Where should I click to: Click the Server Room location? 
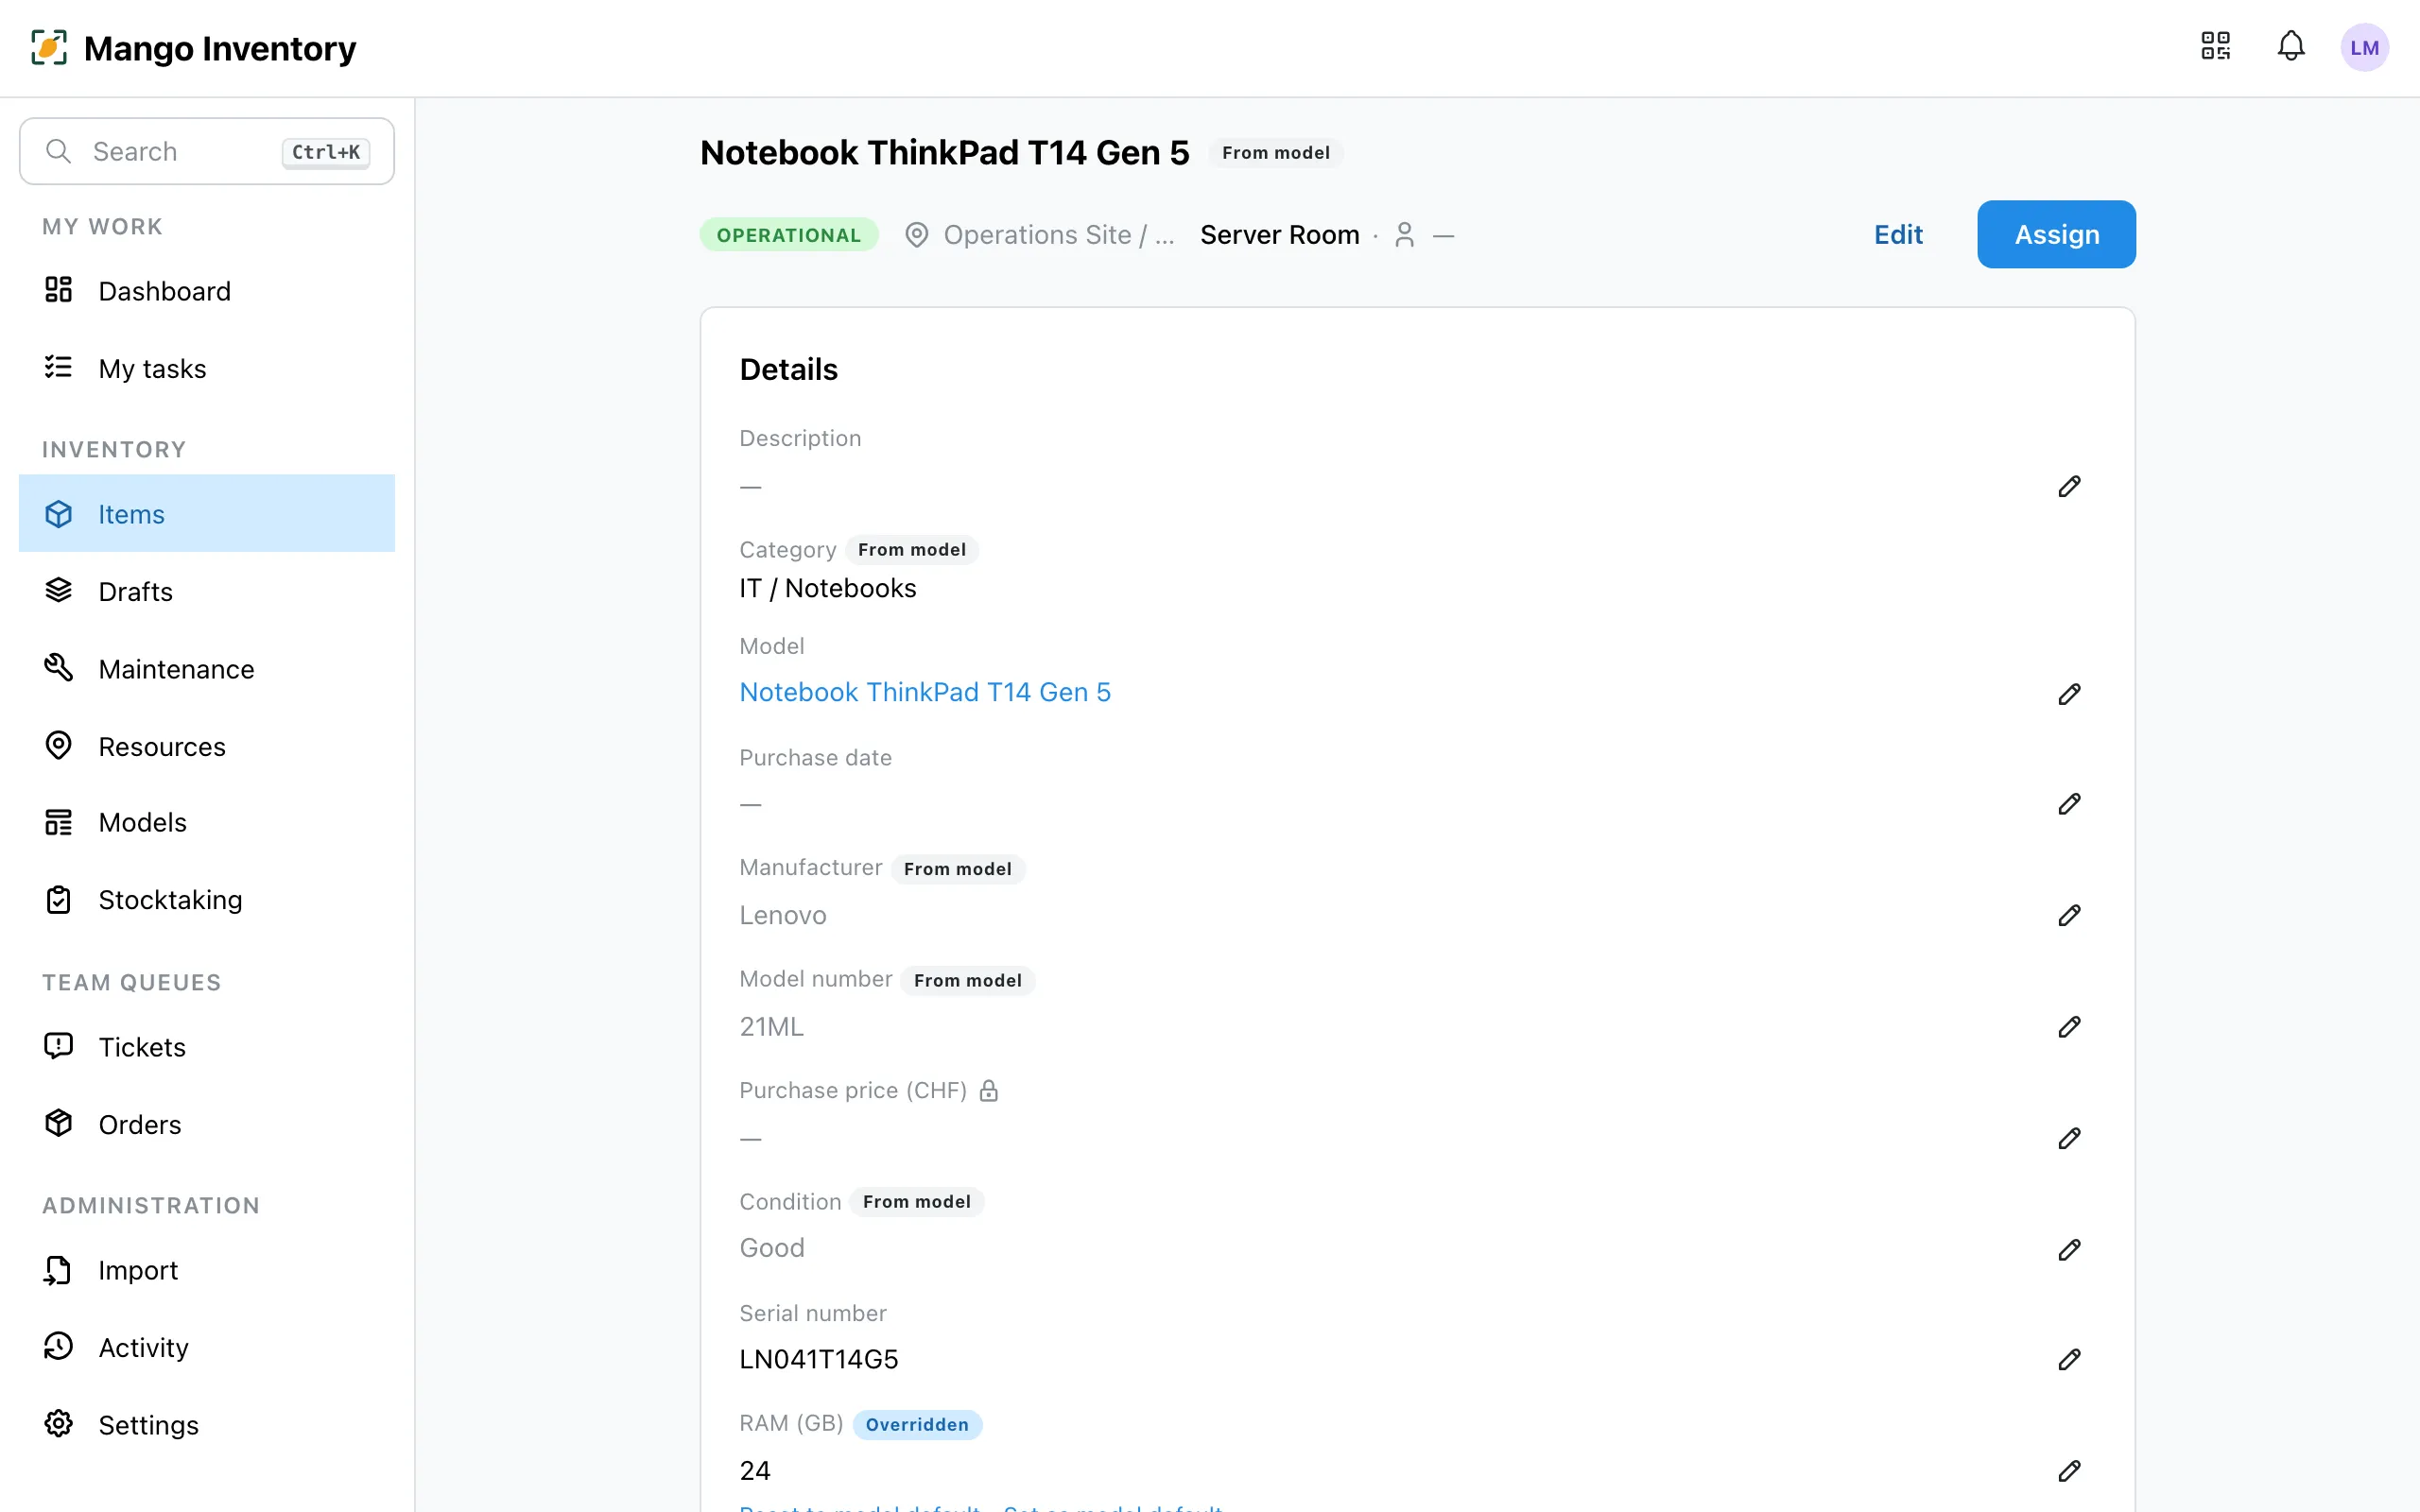point(1280,235)
